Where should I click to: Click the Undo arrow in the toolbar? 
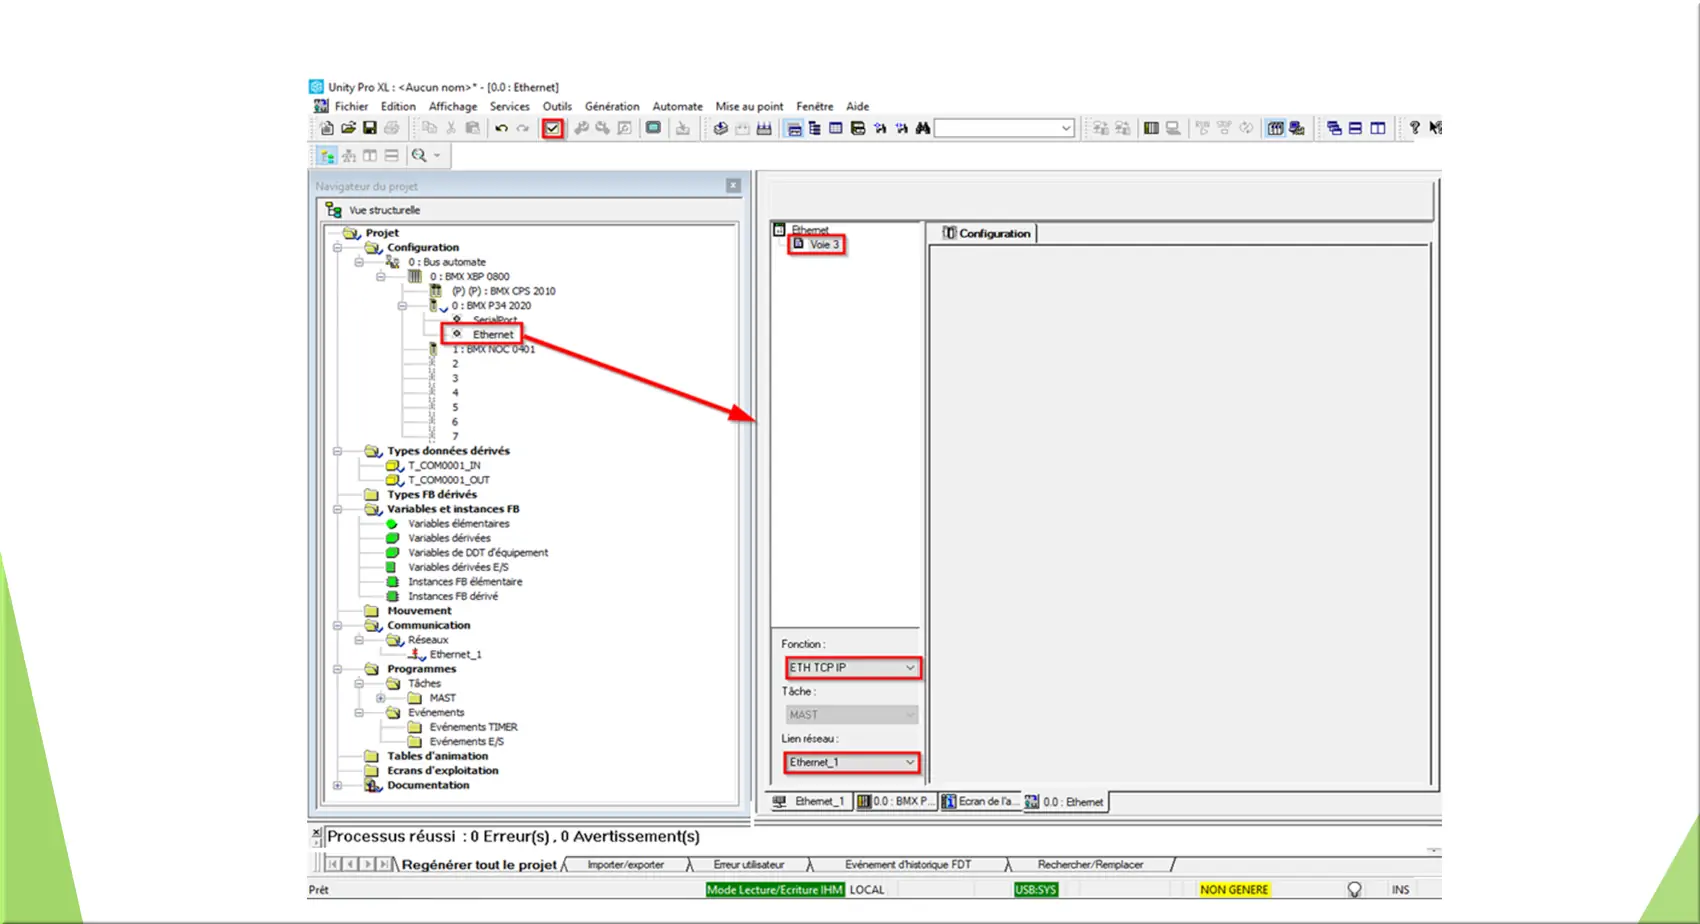coord(501,128)
